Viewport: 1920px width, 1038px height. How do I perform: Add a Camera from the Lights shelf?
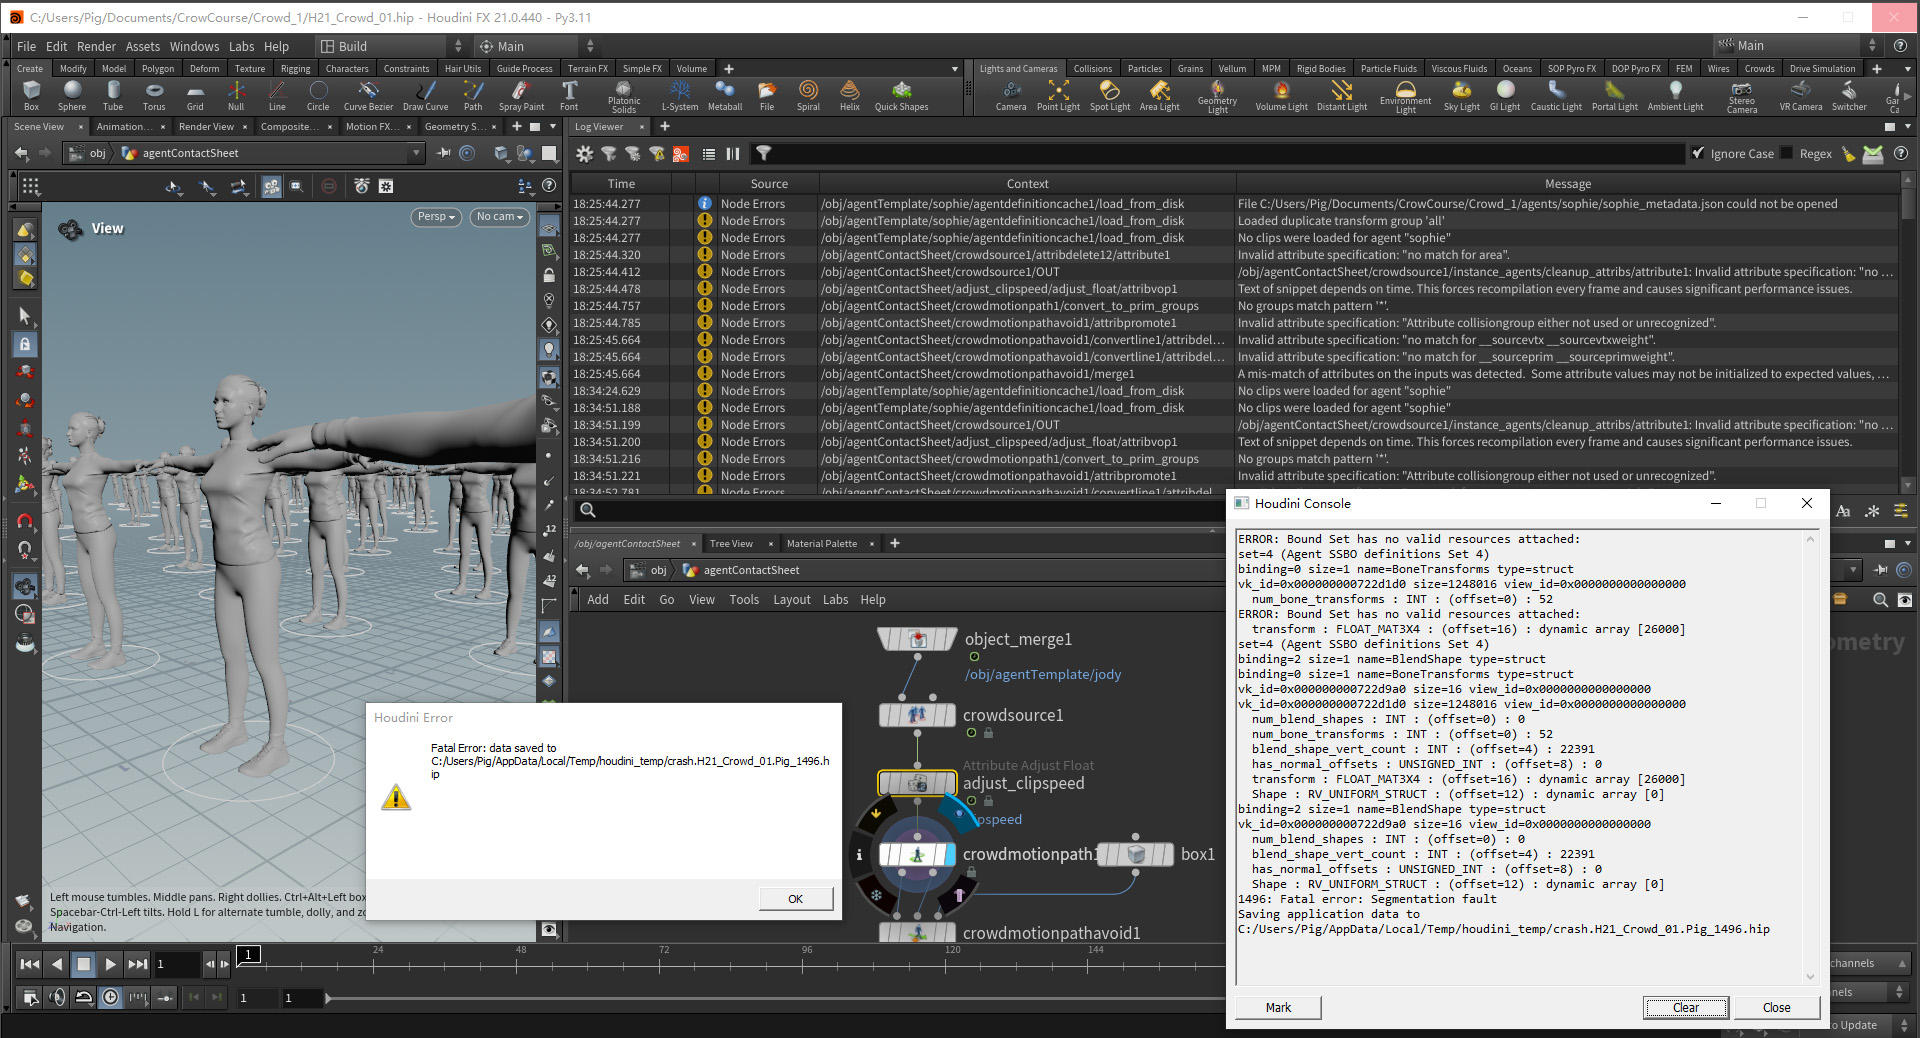click(x=1011, y=96)
